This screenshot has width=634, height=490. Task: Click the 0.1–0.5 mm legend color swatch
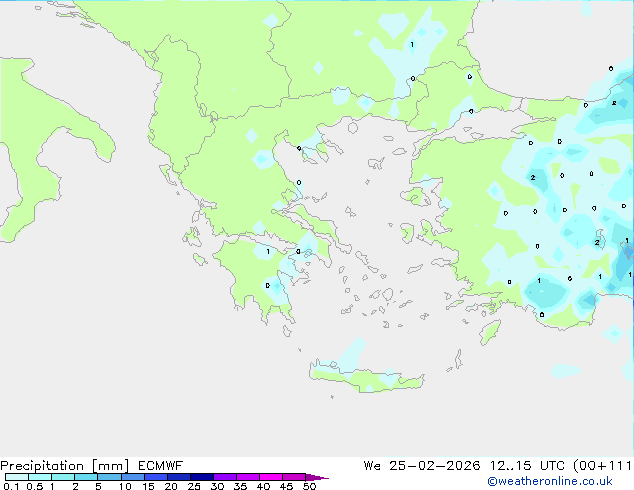[x=17, y=477]
